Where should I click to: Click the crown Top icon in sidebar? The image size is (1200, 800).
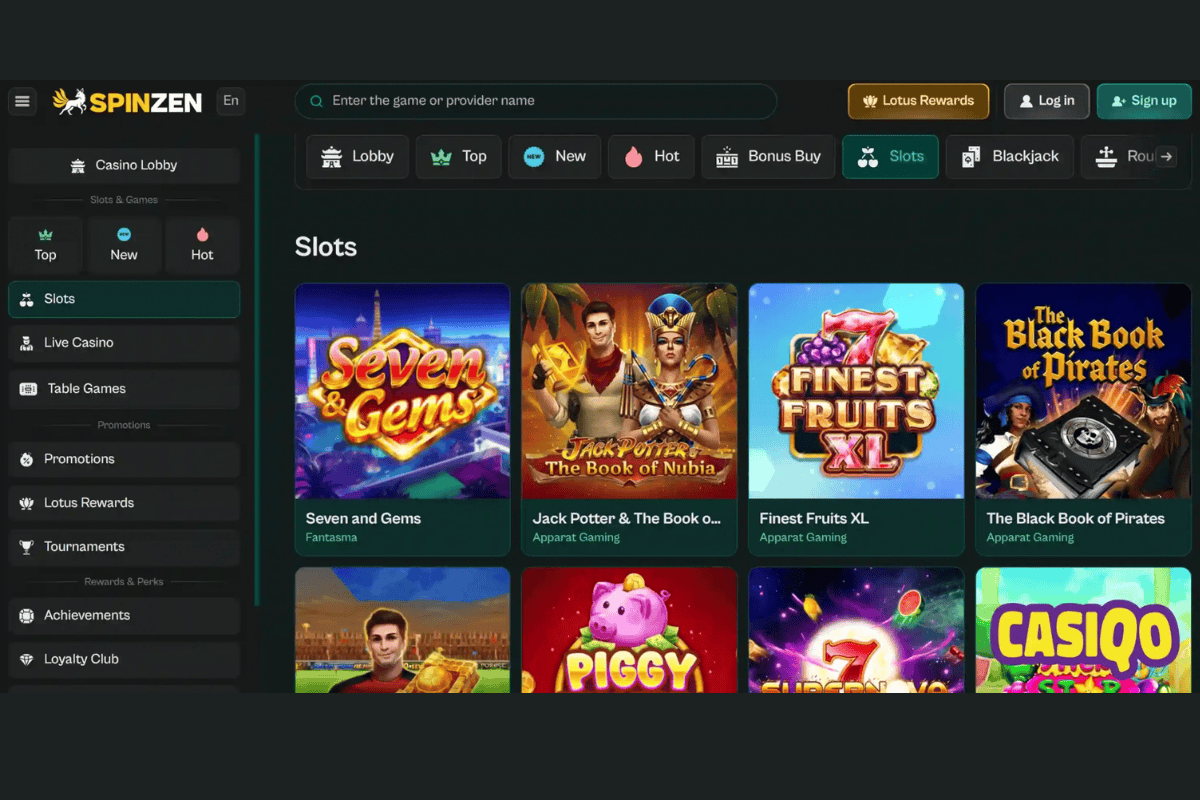tap(45, 235)
